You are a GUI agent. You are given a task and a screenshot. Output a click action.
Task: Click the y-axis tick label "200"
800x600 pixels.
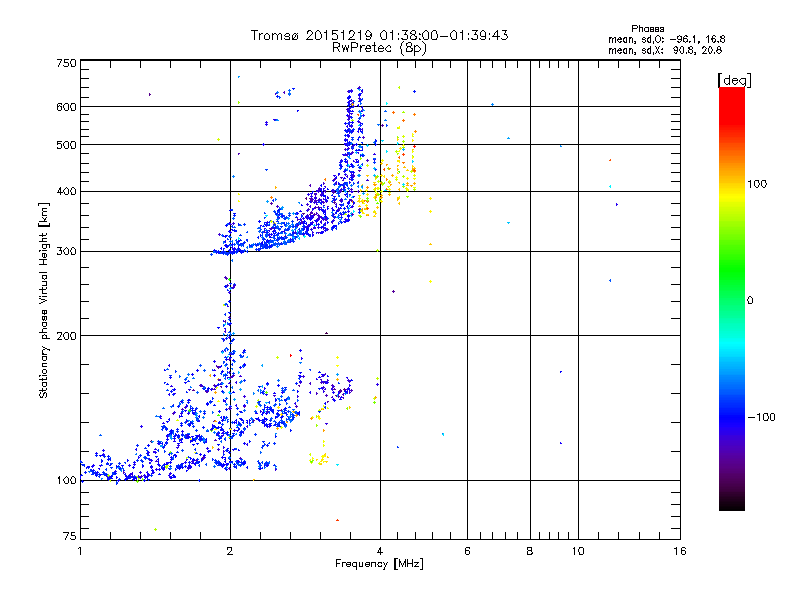tap(66, 336)
